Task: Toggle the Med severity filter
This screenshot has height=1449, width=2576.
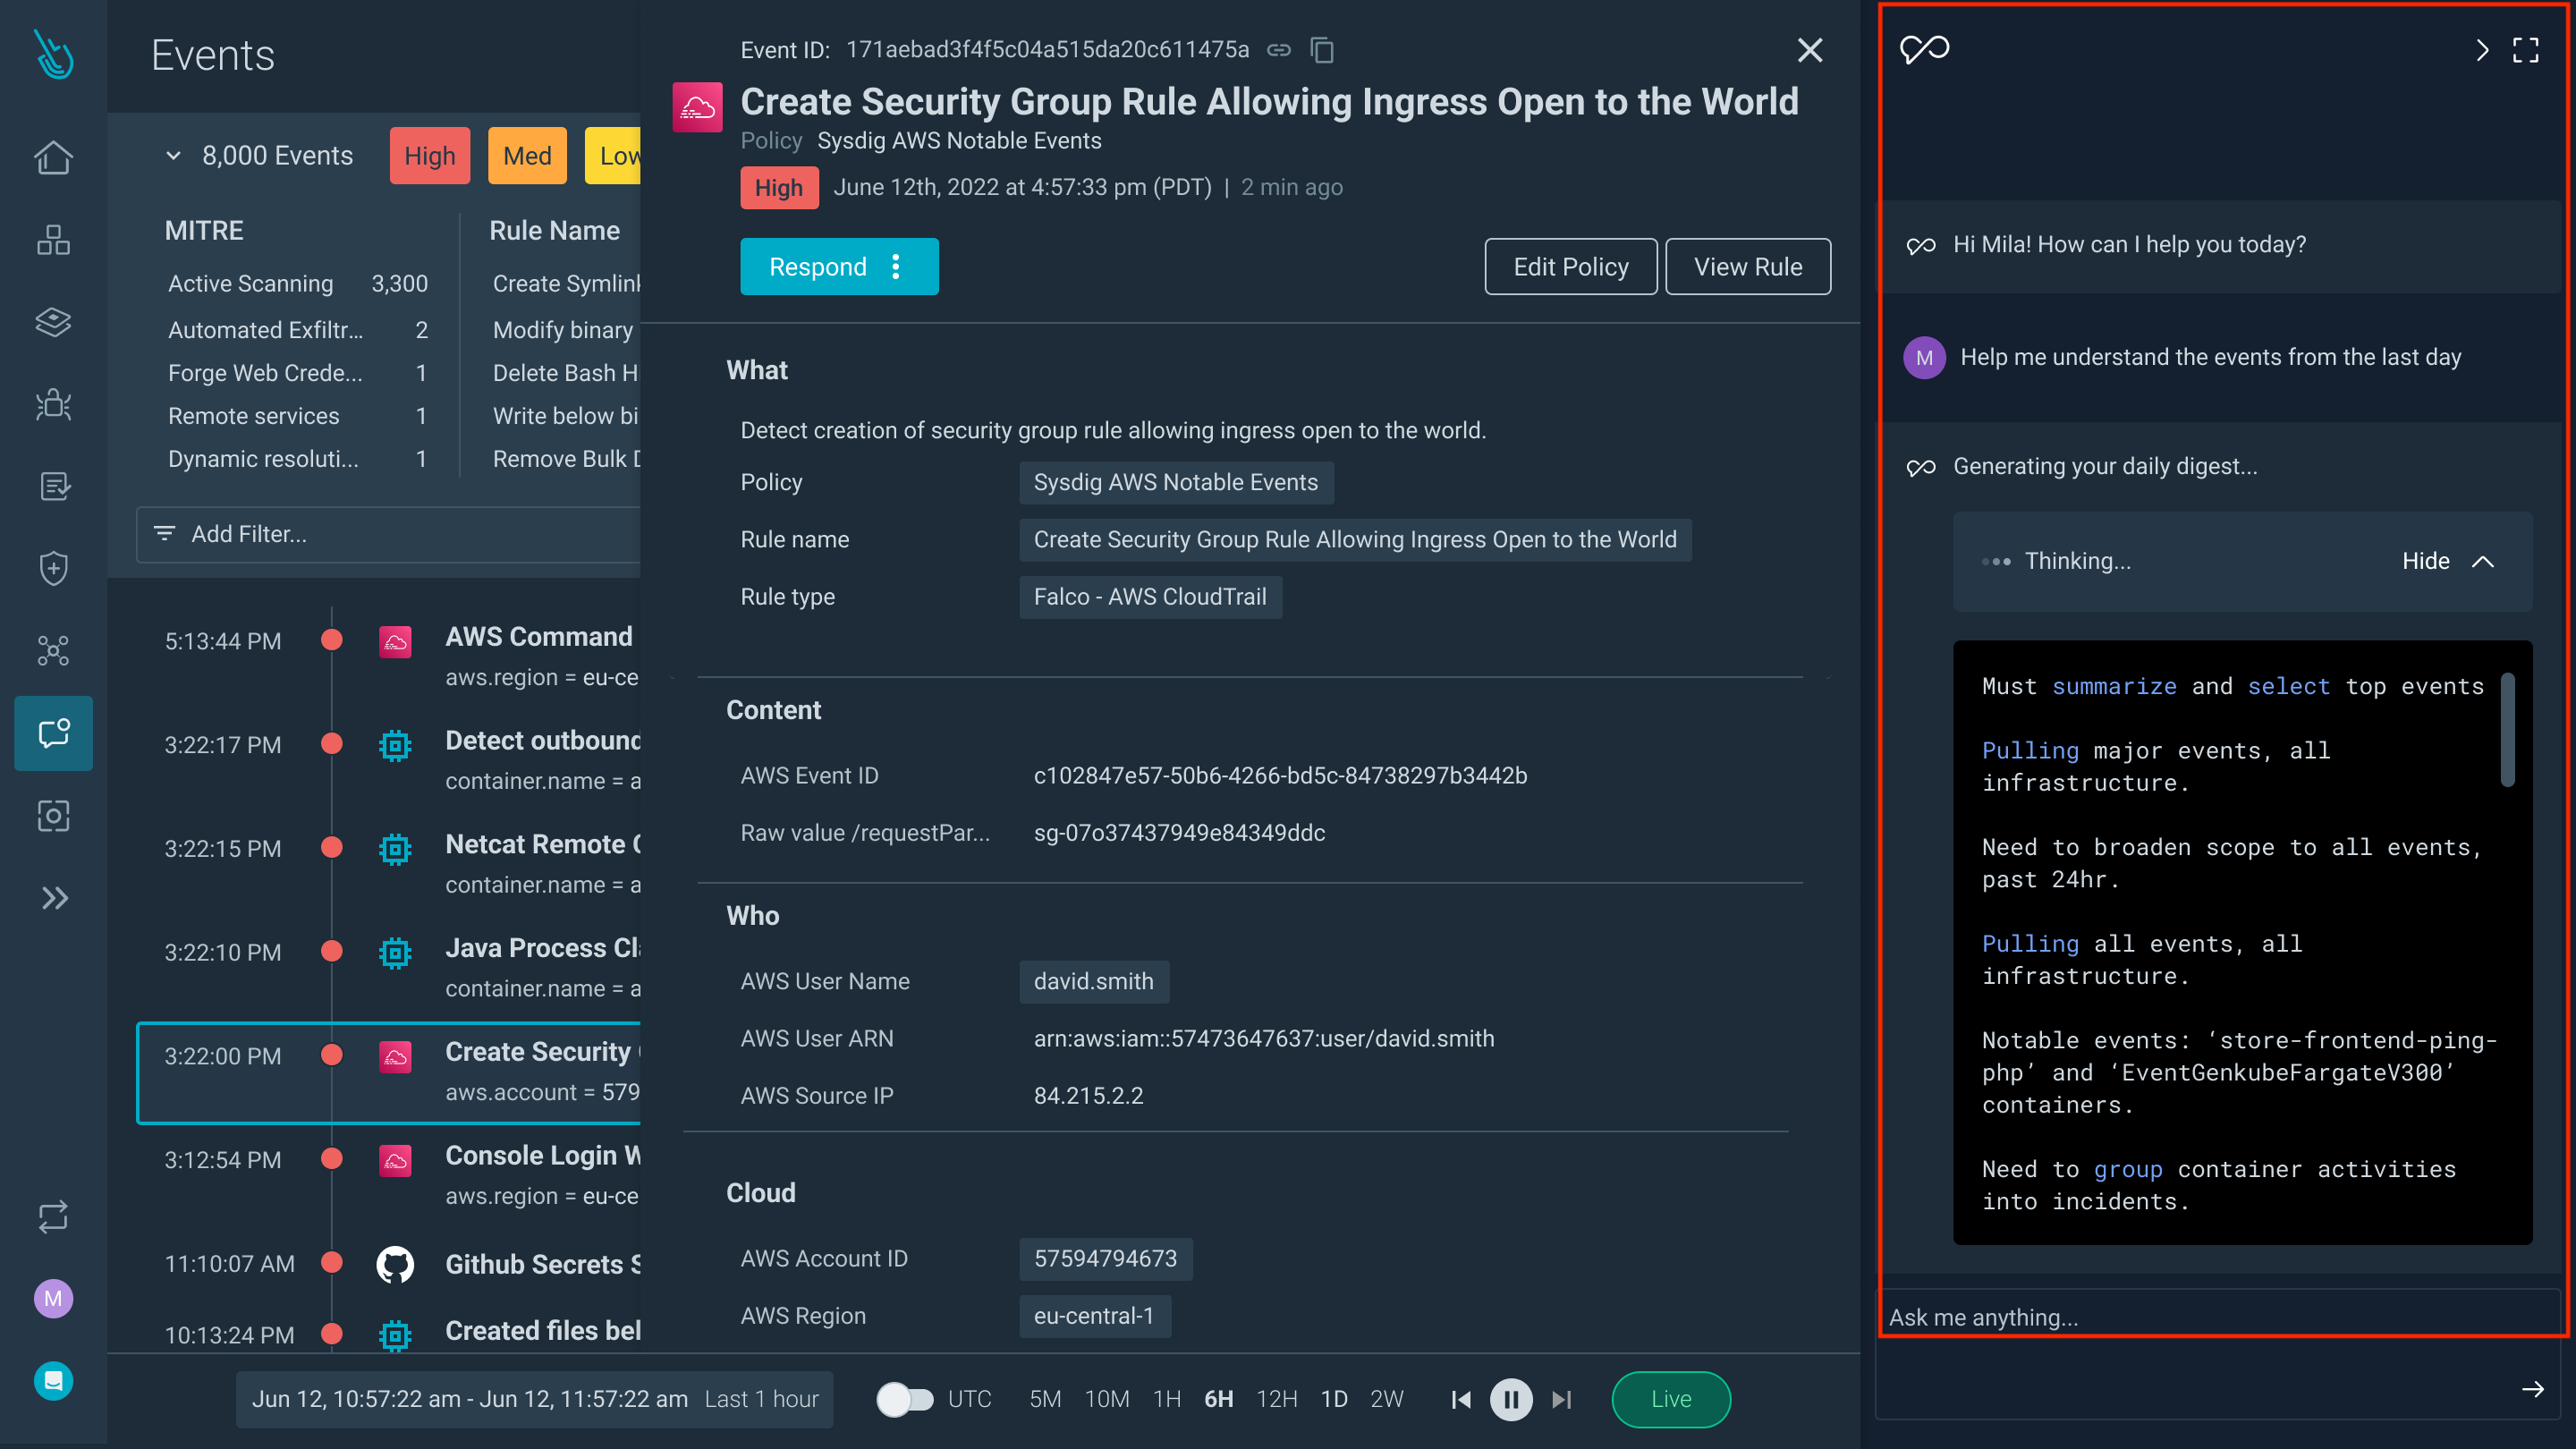Action: point(526,156)
